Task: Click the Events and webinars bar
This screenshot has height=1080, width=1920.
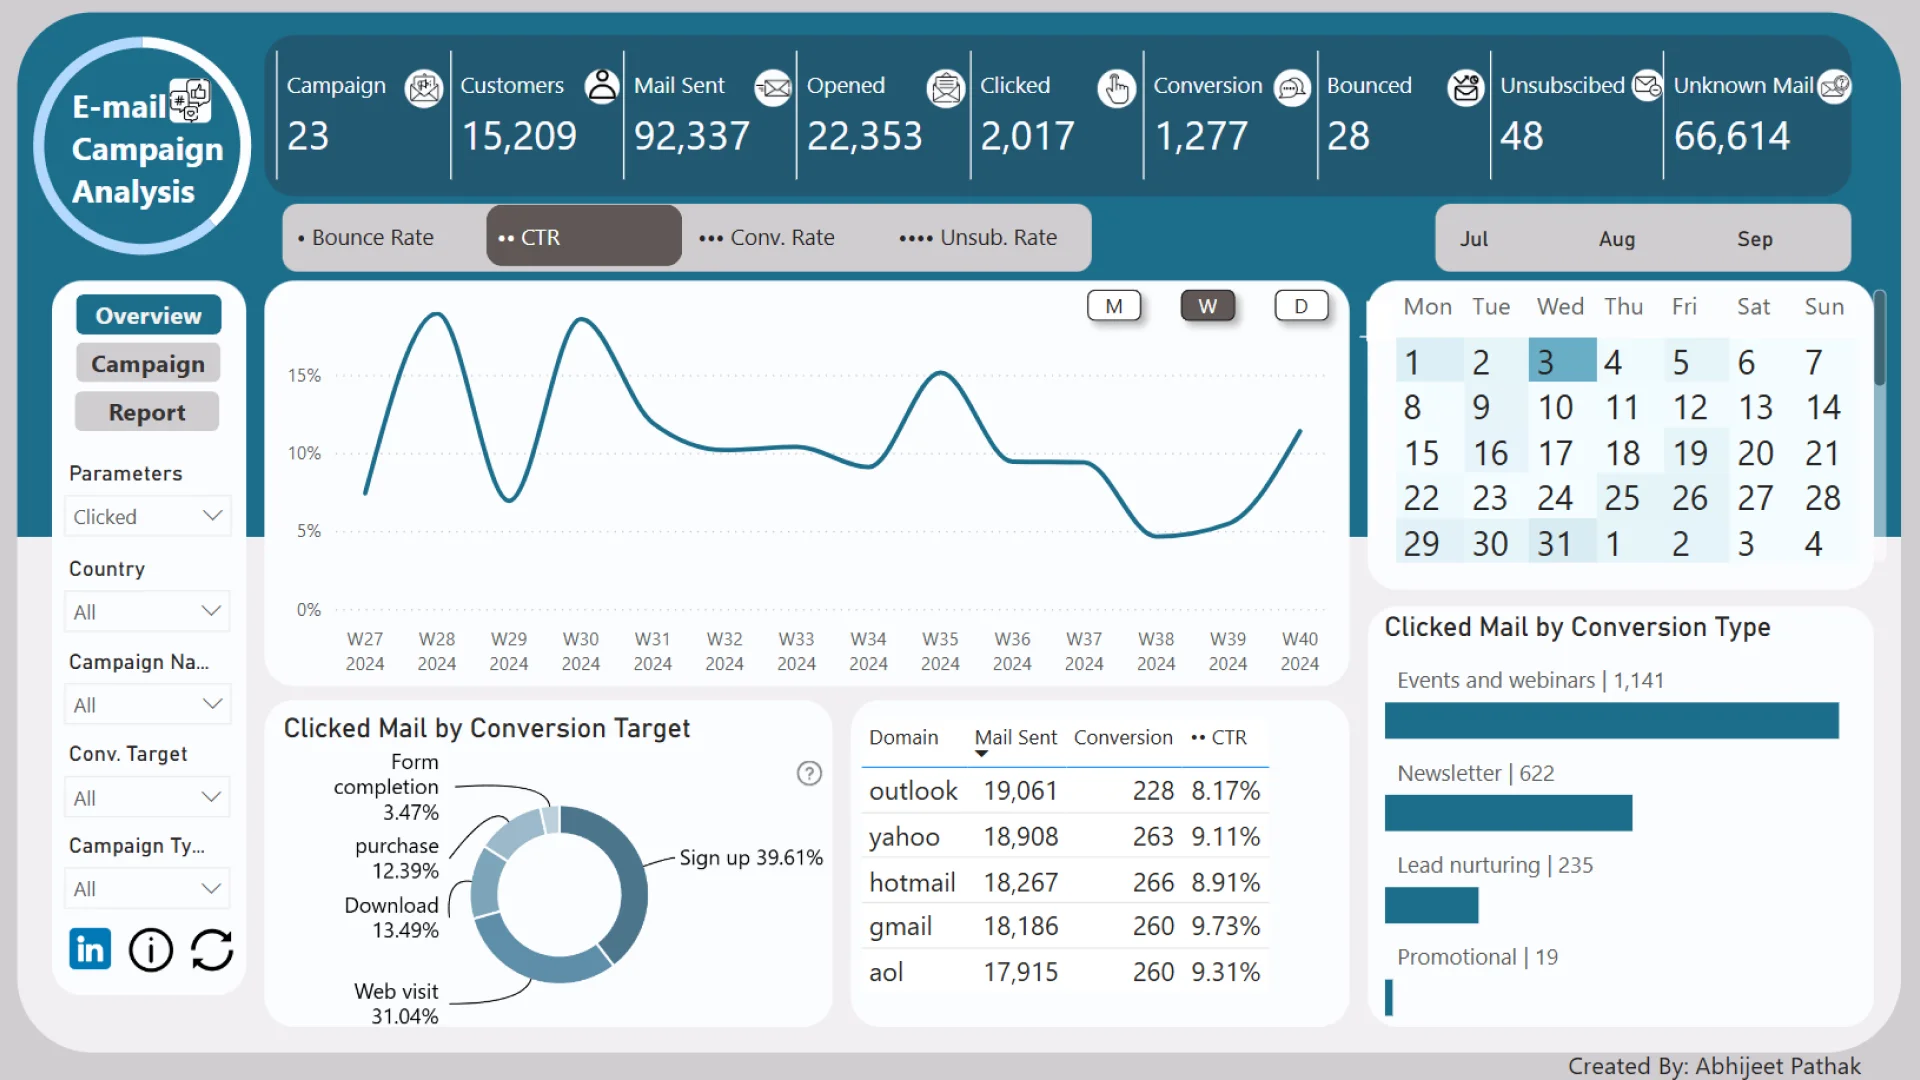Action: tap(1611, 720)
